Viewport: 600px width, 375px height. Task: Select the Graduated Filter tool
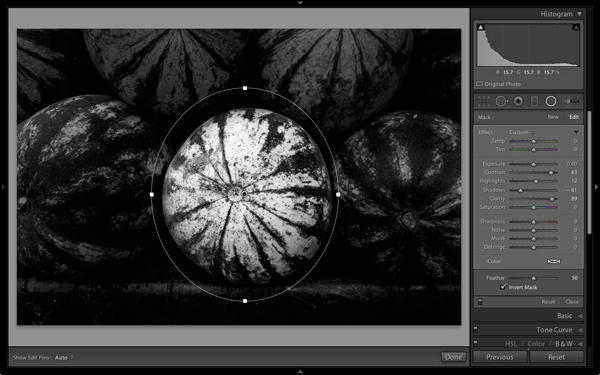(535, 101)
